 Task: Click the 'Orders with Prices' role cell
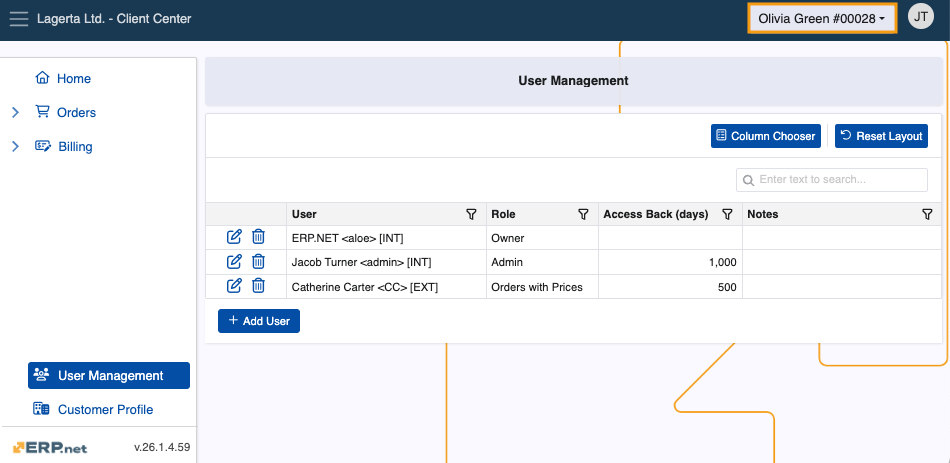[542, 287]
